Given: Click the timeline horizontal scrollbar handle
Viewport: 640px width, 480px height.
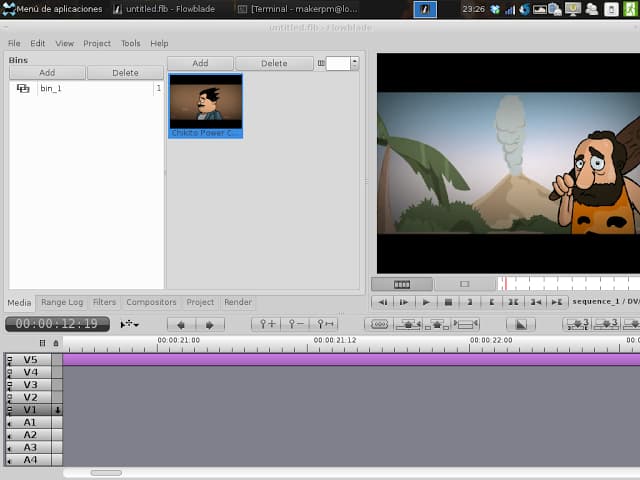Looking at the screenshot, I should pos(106,473).
